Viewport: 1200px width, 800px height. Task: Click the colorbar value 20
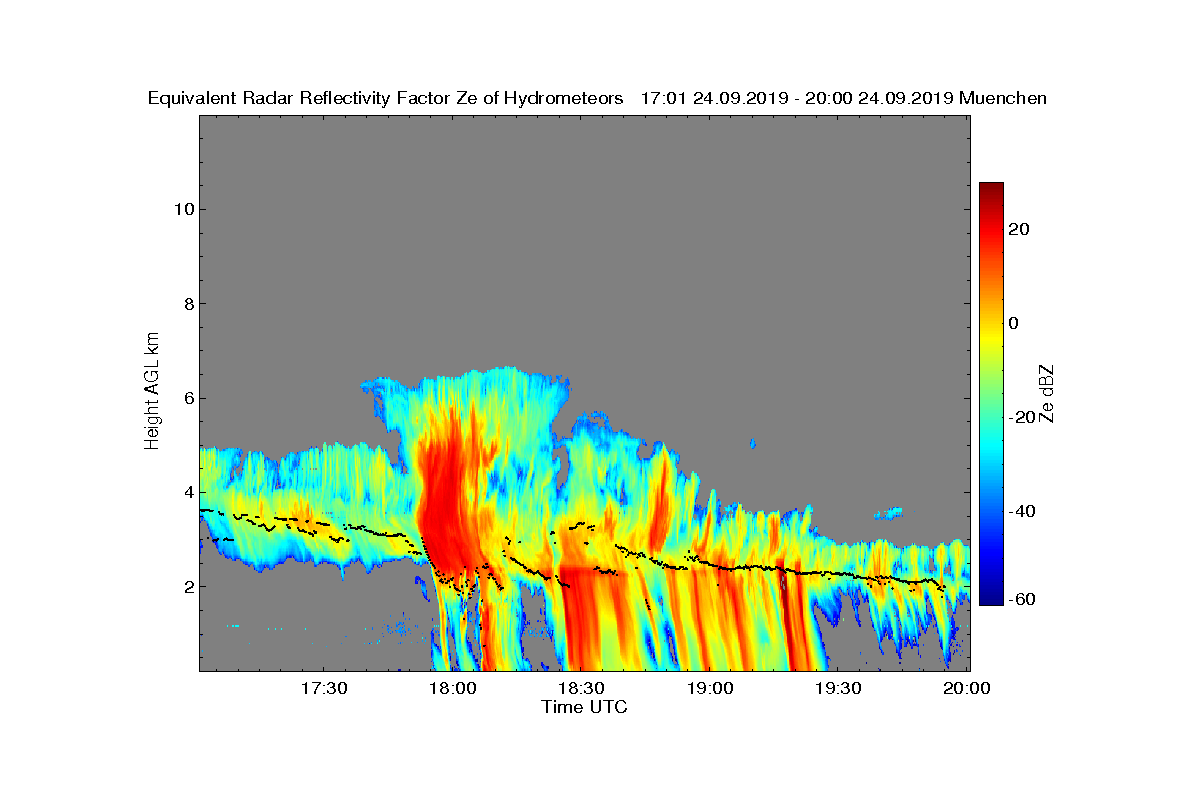1019,229
